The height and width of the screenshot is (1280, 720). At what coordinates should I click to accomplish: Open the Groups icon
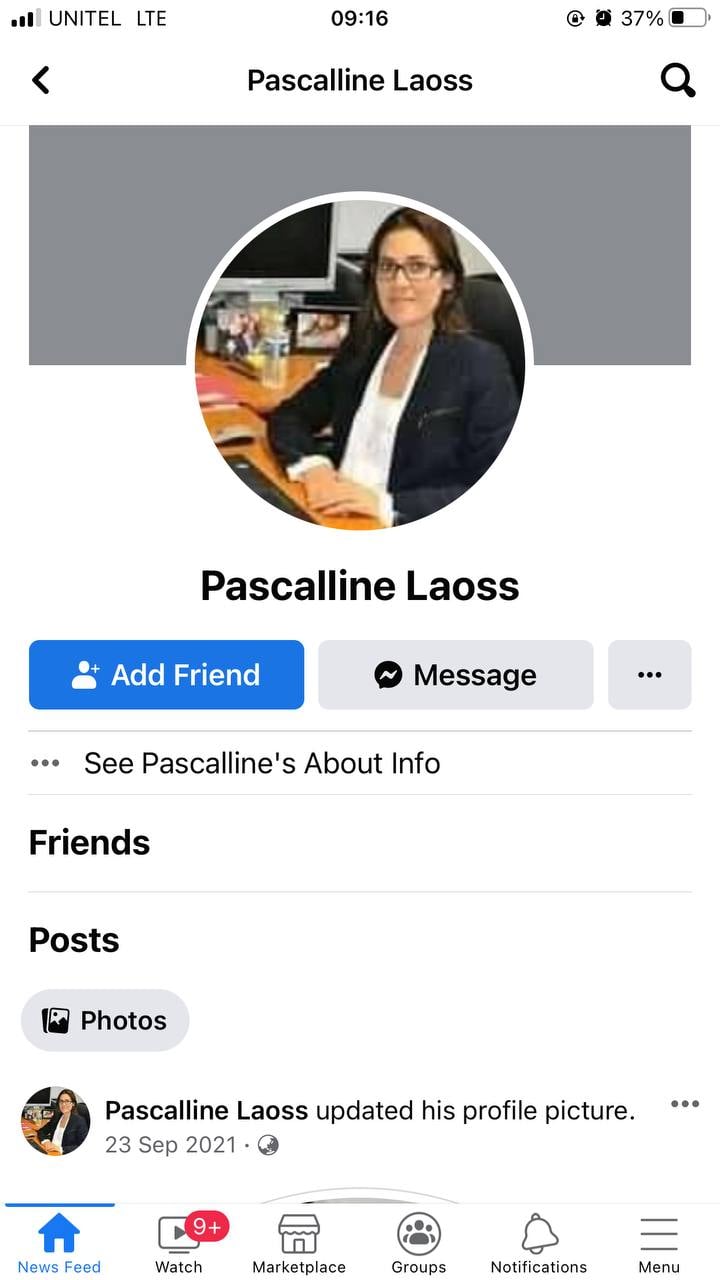(419, 1234)
